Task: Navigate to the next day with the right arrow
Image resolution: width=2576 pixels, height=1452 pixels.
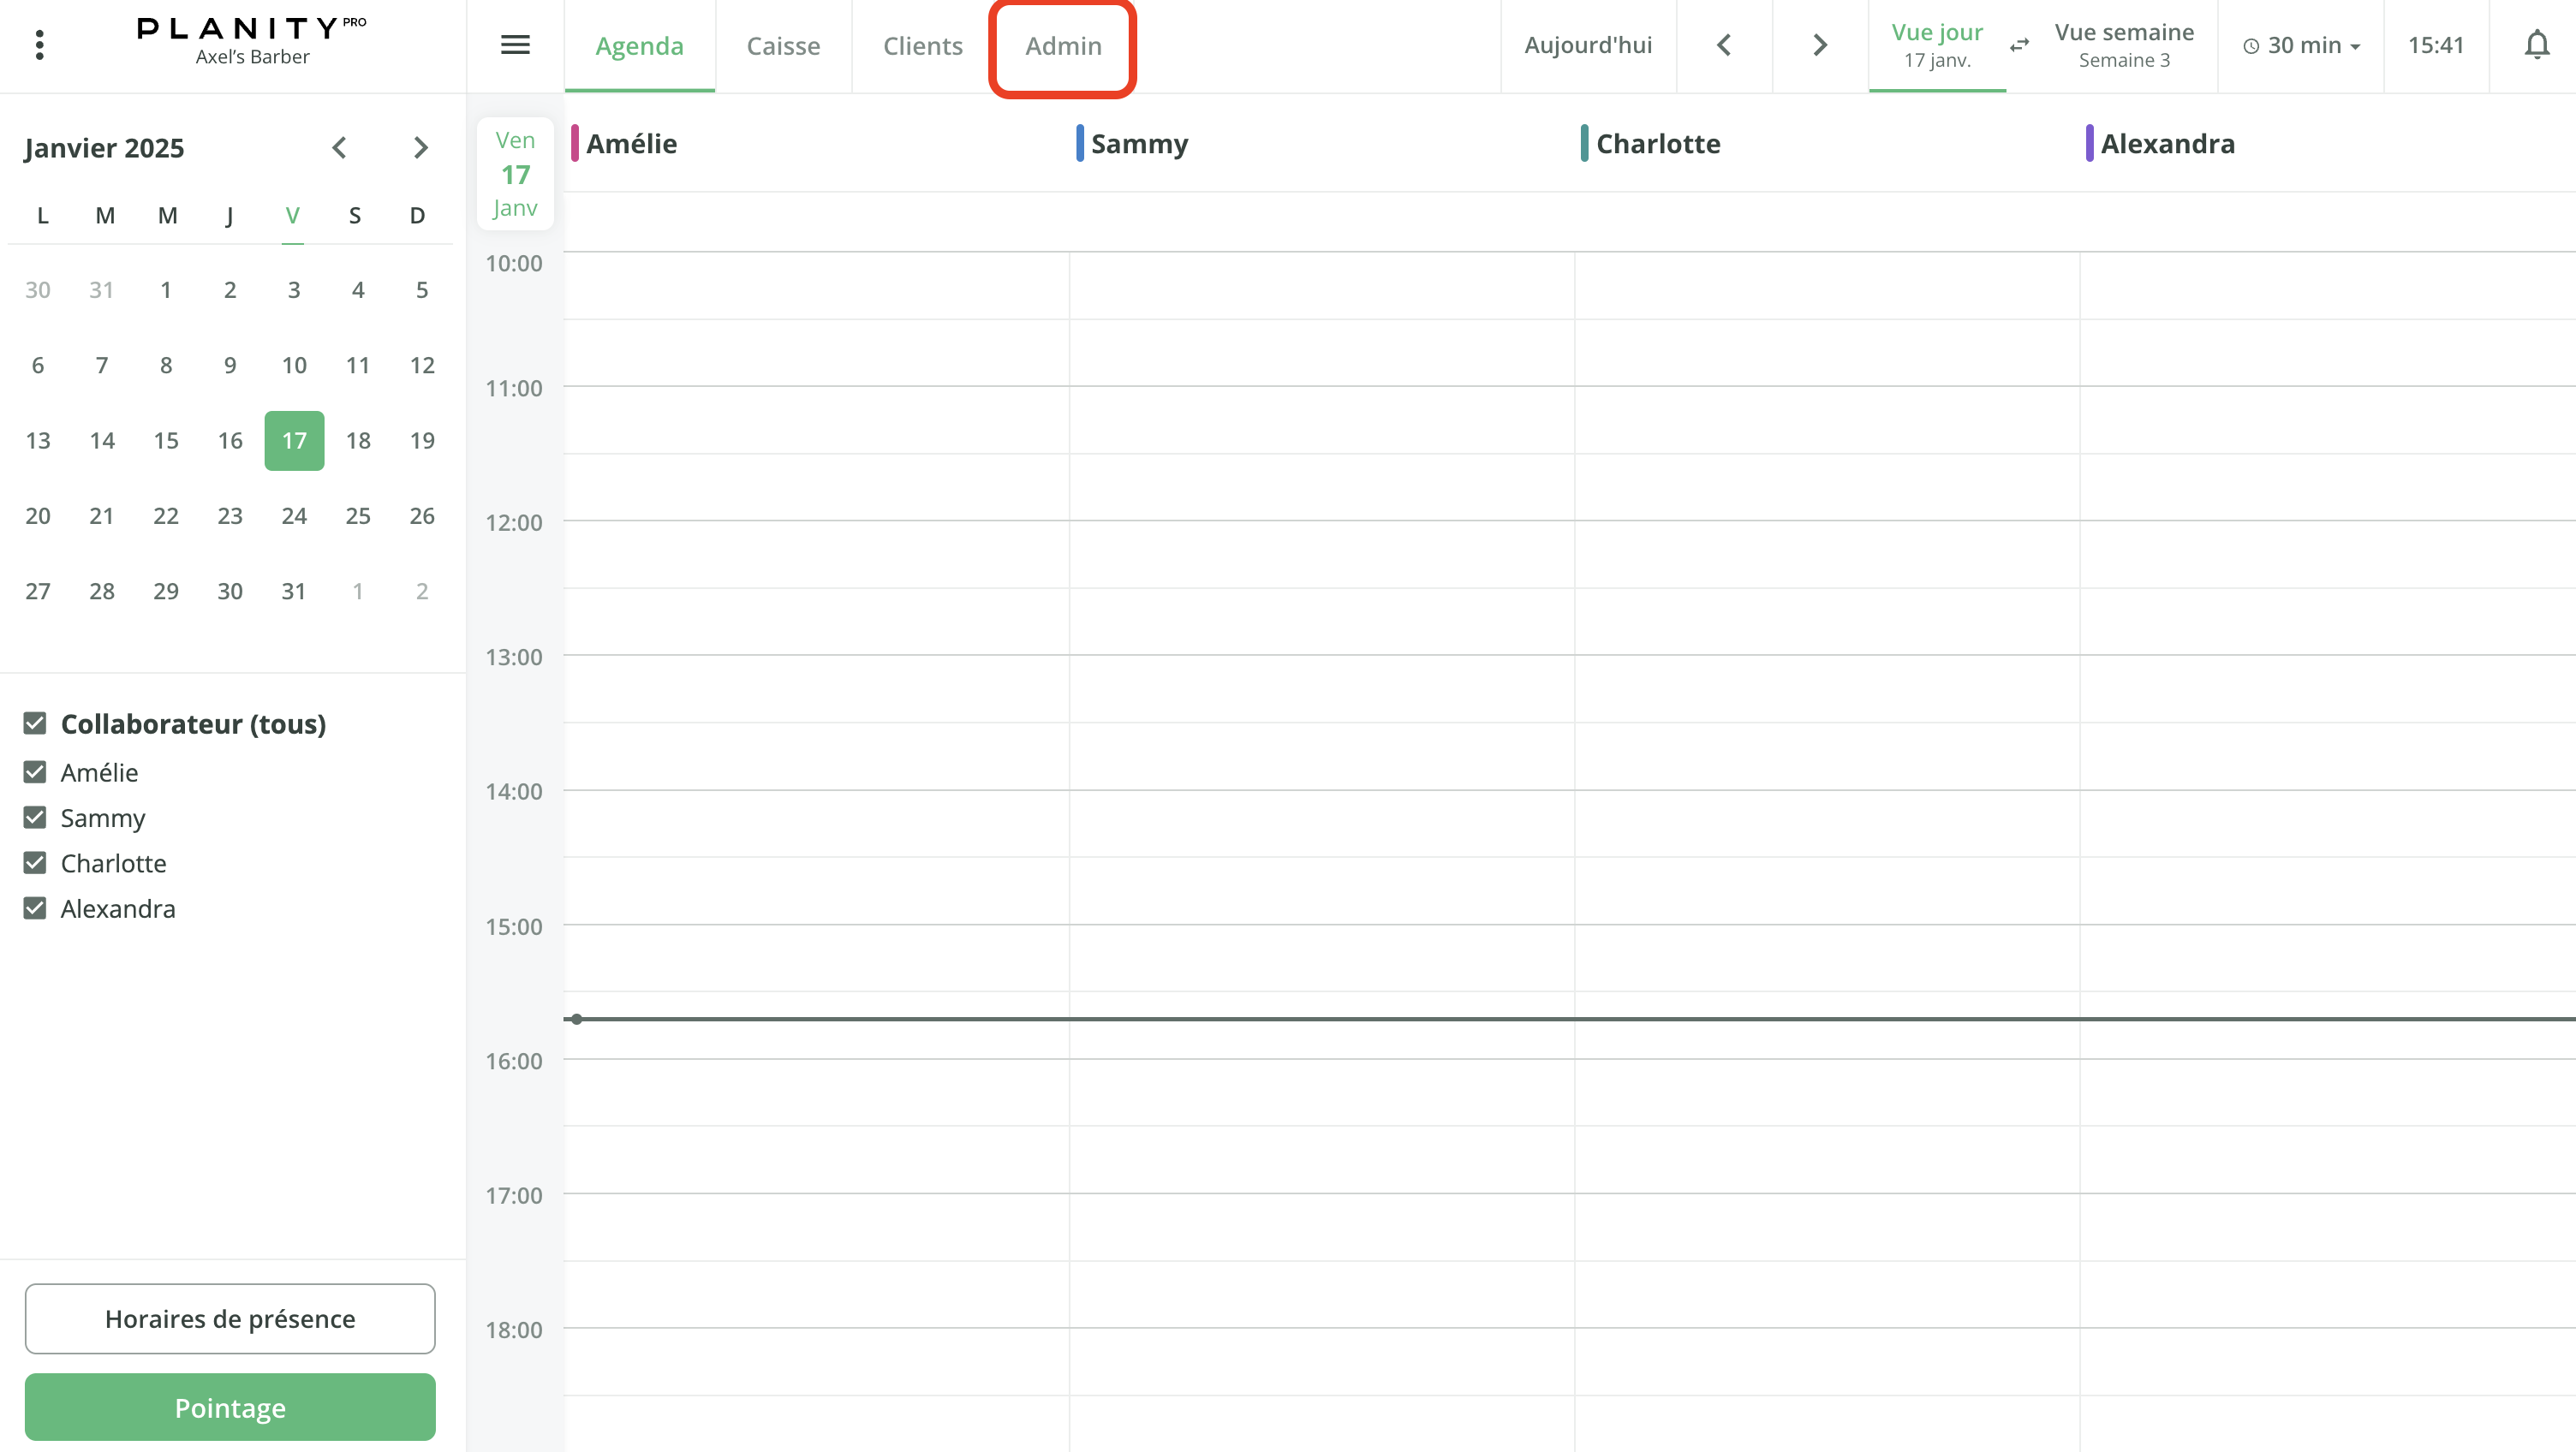Action: tap(1819, 45)
